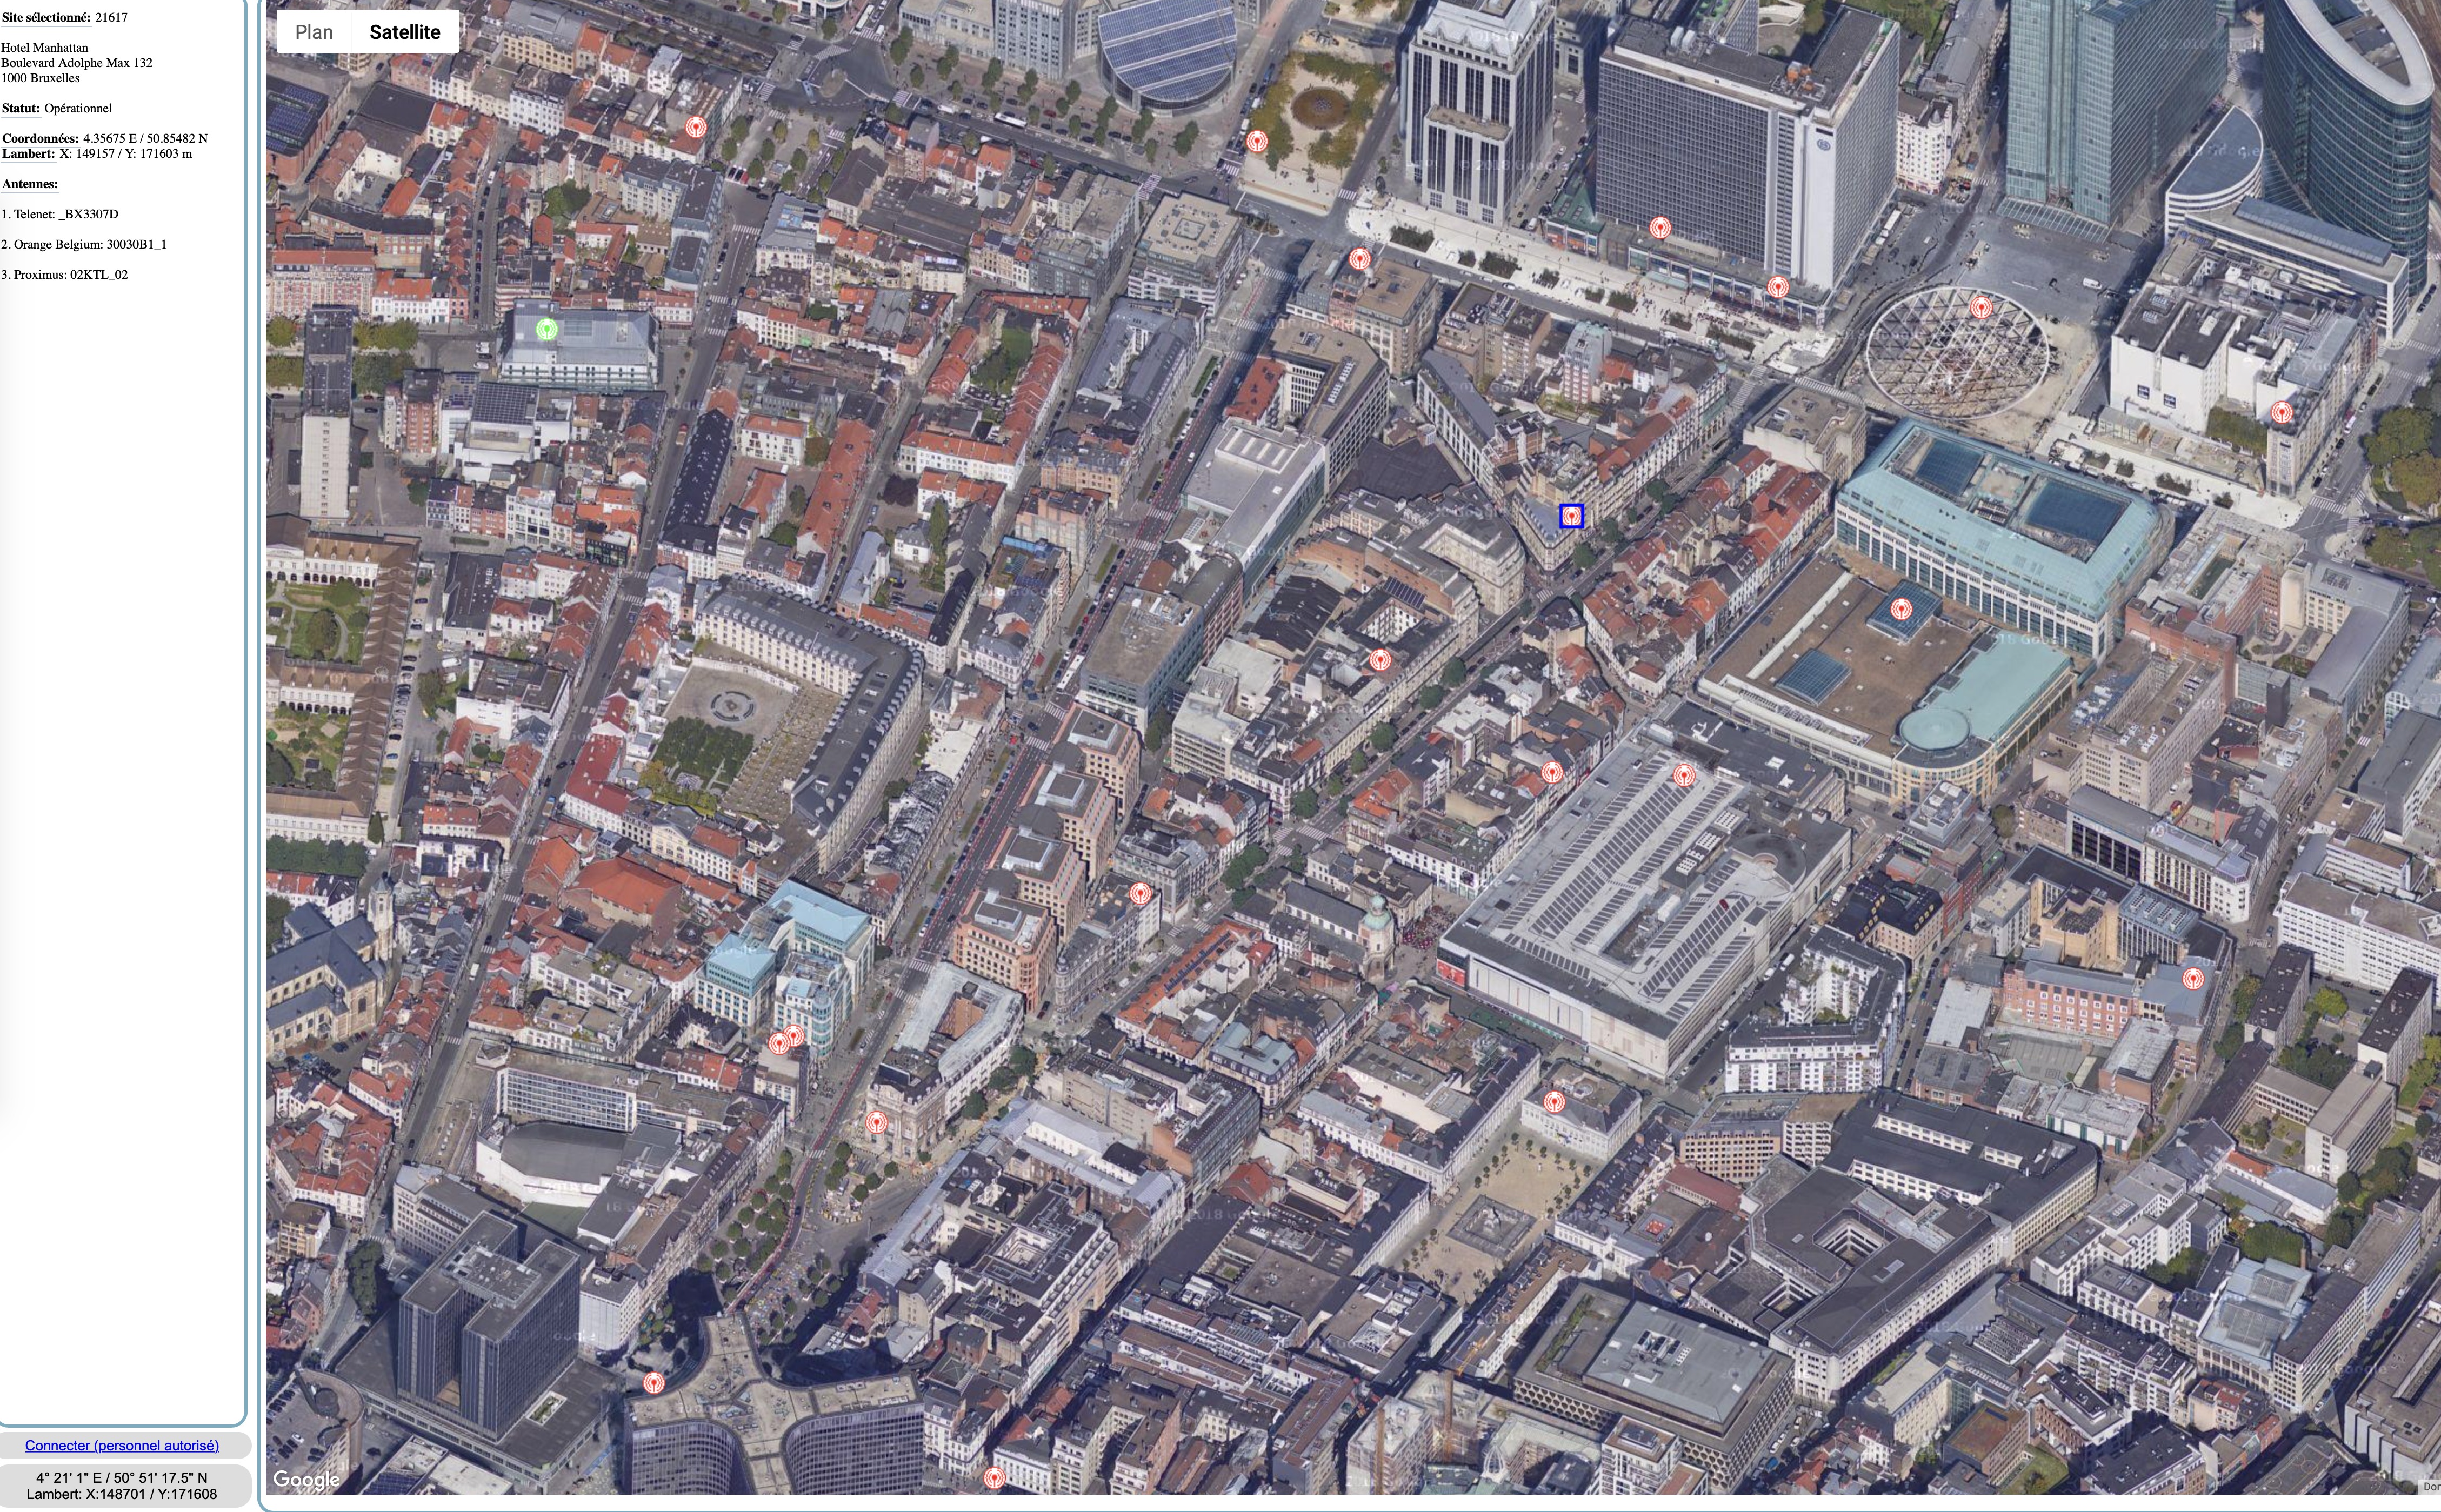Click the antenna marker on the tall grey office block
The image size is (2441, 1512).
(x=1660, y=228)
